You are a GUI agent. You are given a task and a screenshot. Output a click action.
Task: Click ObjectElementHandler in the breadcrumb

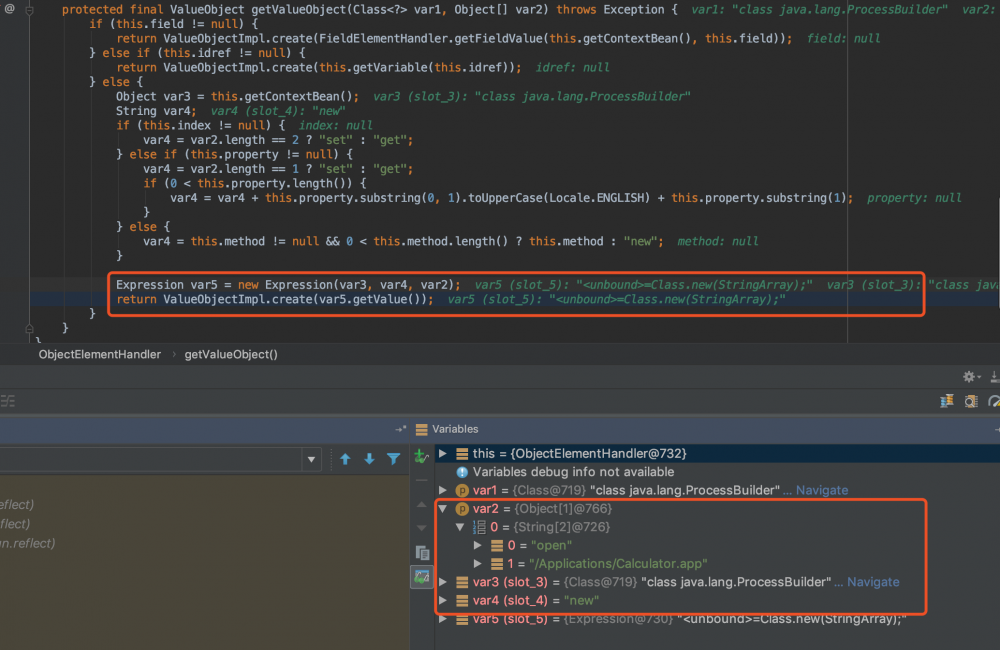coord(99,355)
